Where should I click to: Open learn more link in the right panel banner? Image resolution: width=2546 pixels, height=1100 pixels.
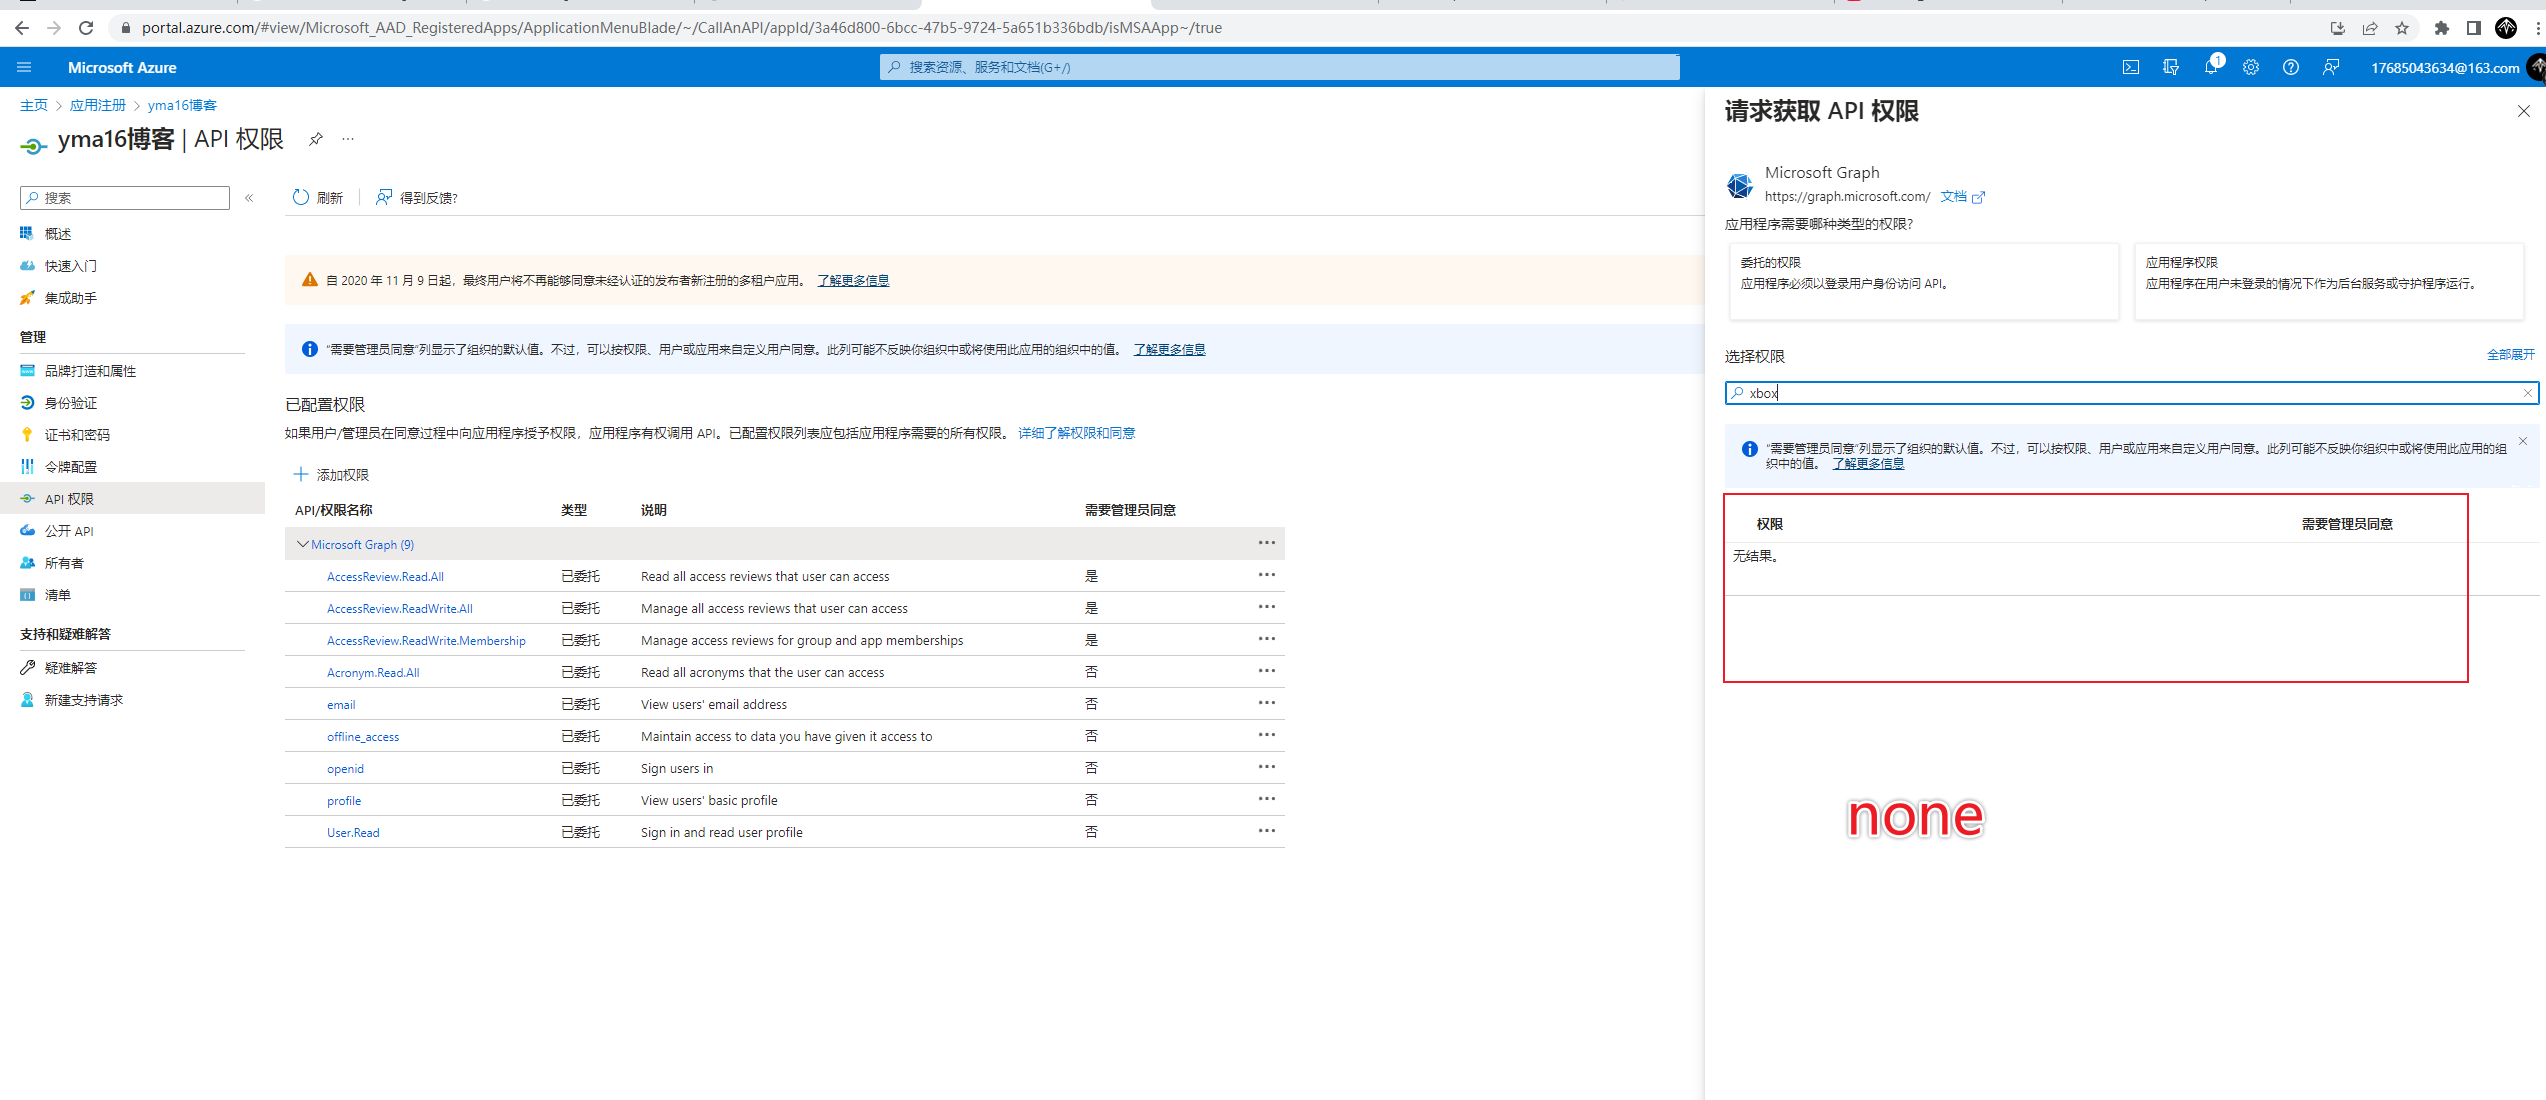pyautogui.click(x=1868, y=464)
